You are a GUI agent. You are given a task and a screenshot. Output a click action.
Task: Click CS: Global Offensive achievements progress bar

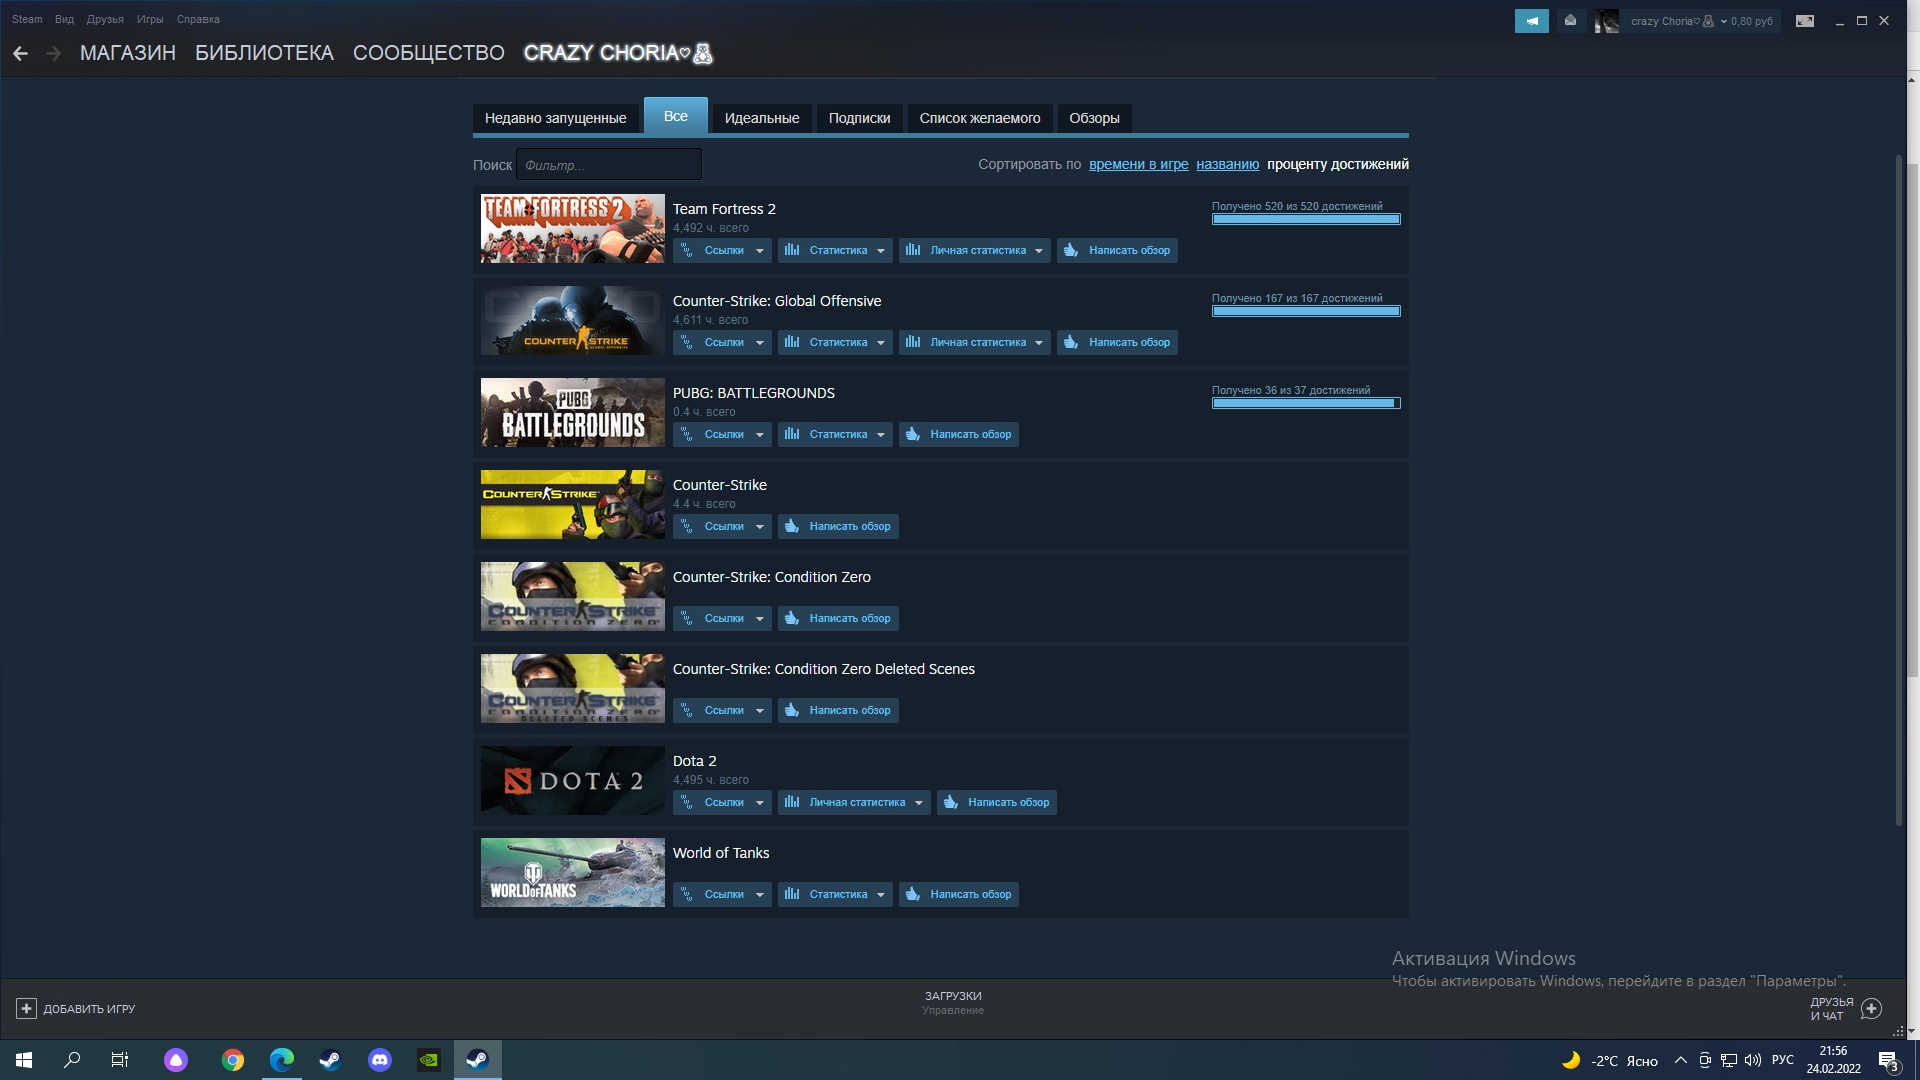pos(1306,311)
